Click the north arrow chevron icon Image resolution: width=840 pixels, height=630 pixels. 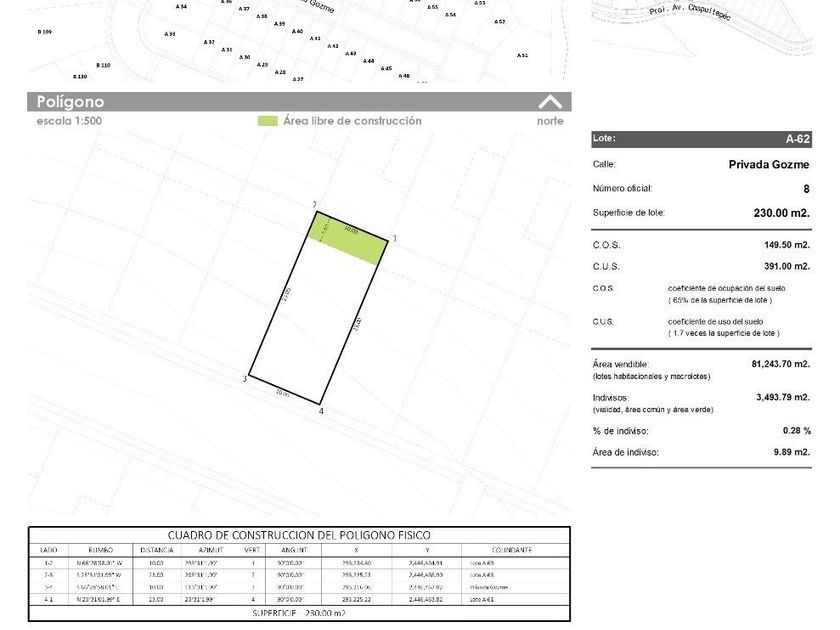[550, 101]
